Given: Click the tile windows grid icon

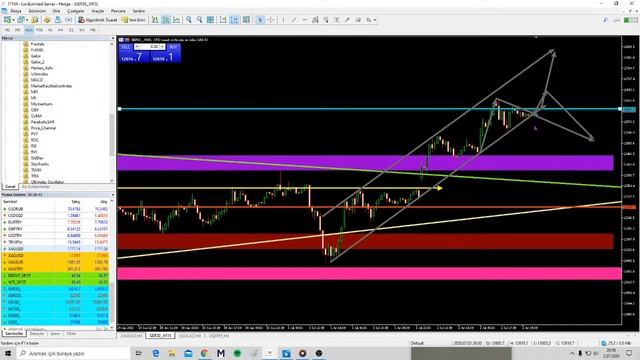Looking at the screenshot, I should click(210, 20).
